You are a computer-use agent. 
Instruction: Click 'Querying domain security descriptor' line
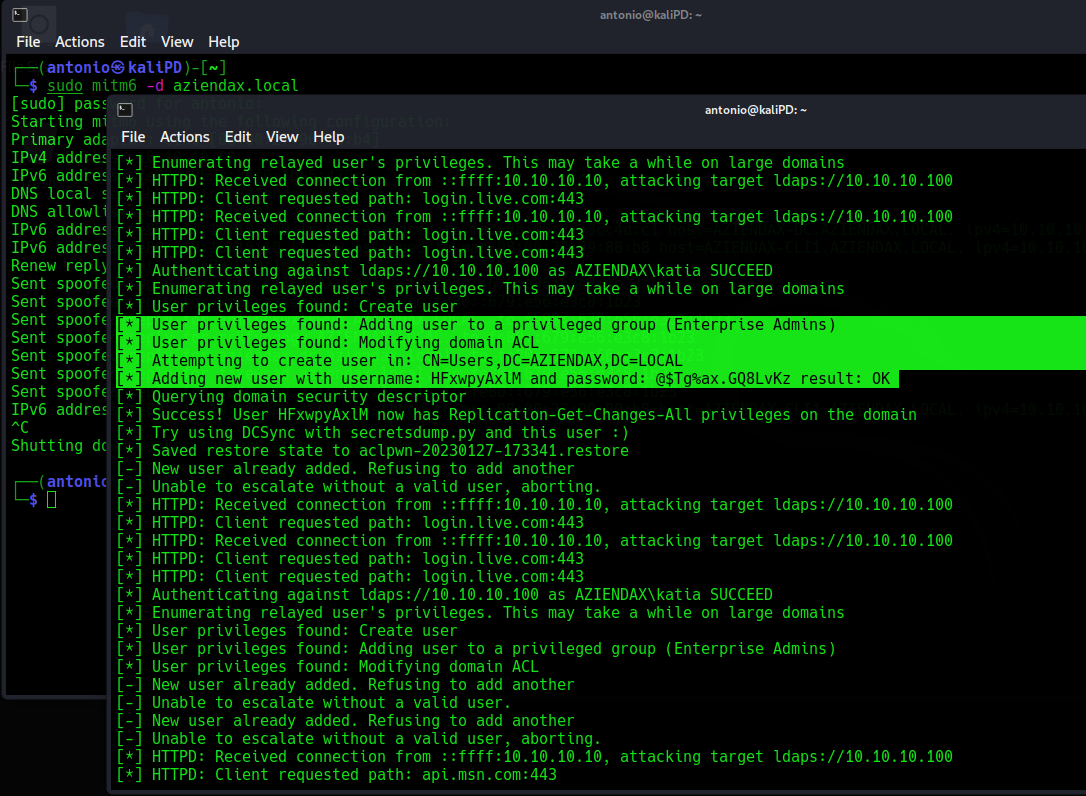(292, 397)
